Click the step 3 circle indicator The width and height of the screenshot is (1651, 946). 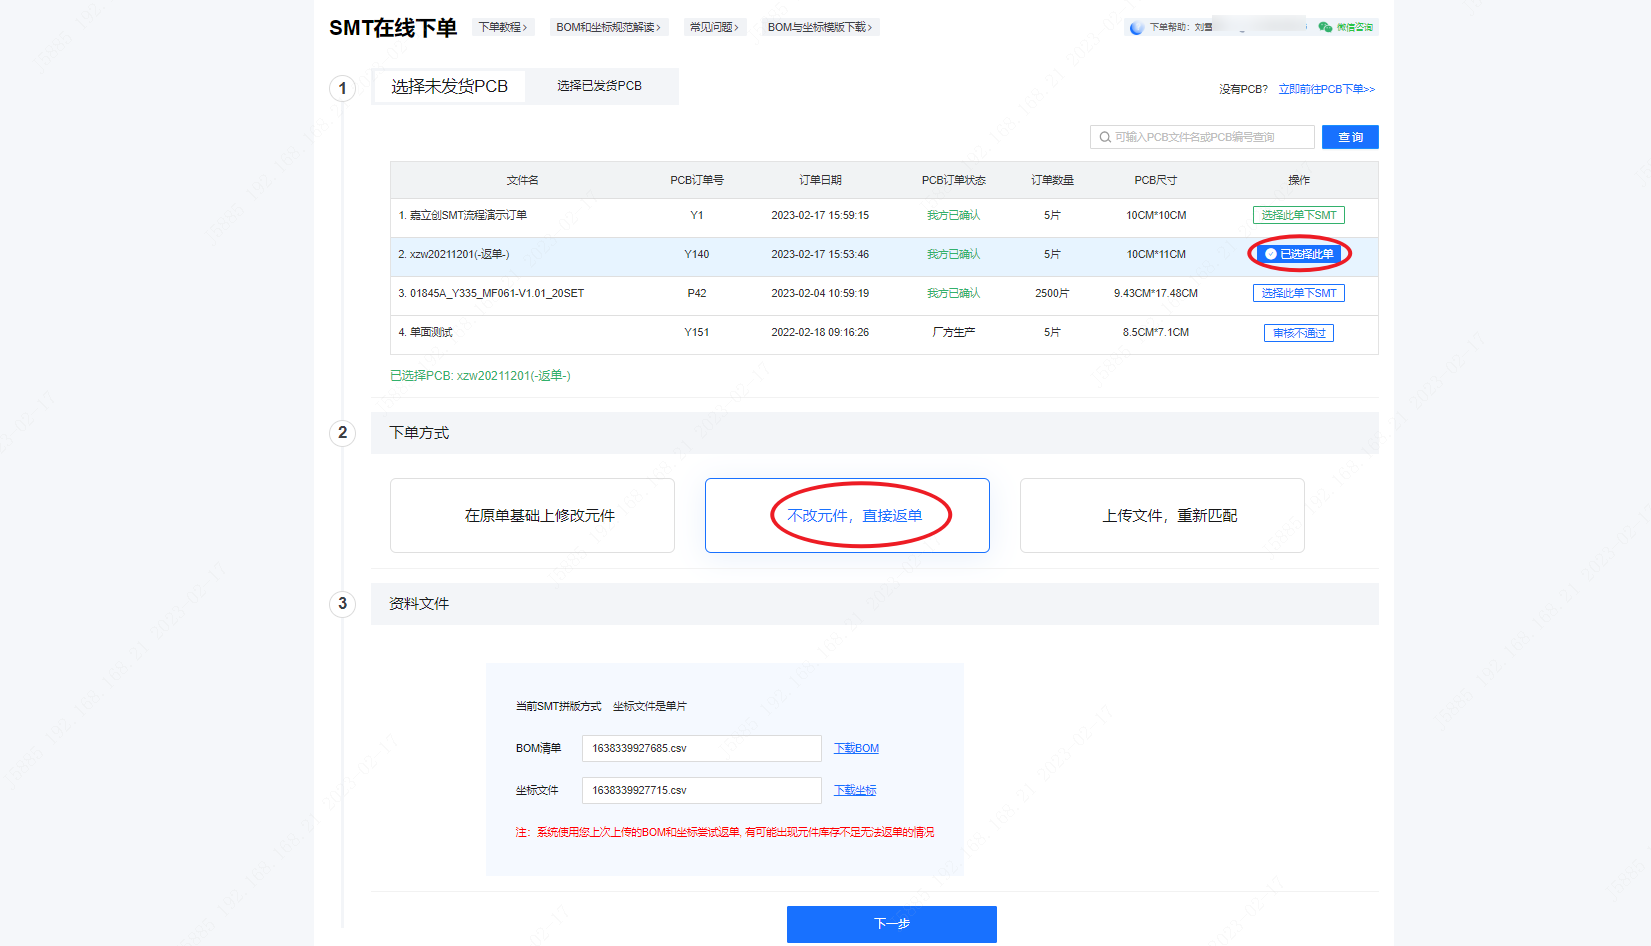click(x=342, y=604)
